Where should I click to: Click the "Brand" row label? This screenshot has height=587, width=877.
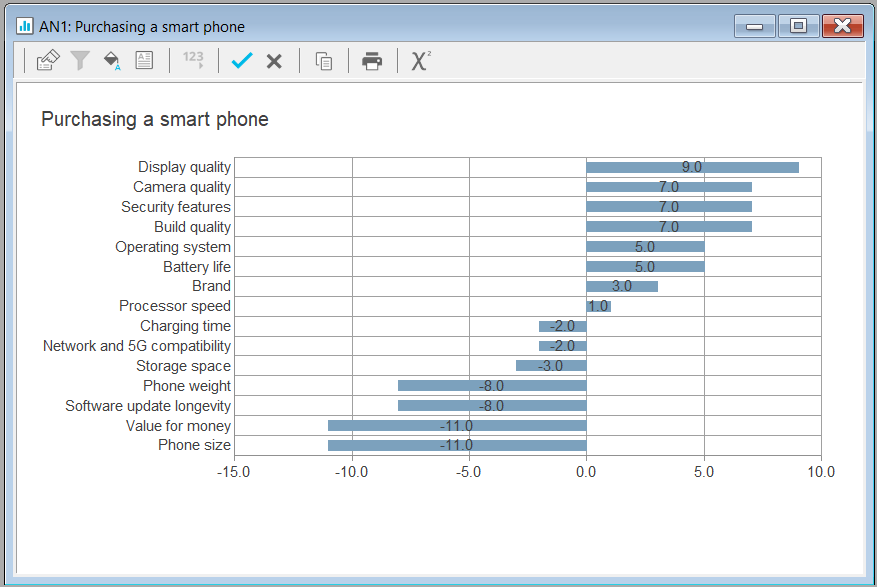pos(211,286)
